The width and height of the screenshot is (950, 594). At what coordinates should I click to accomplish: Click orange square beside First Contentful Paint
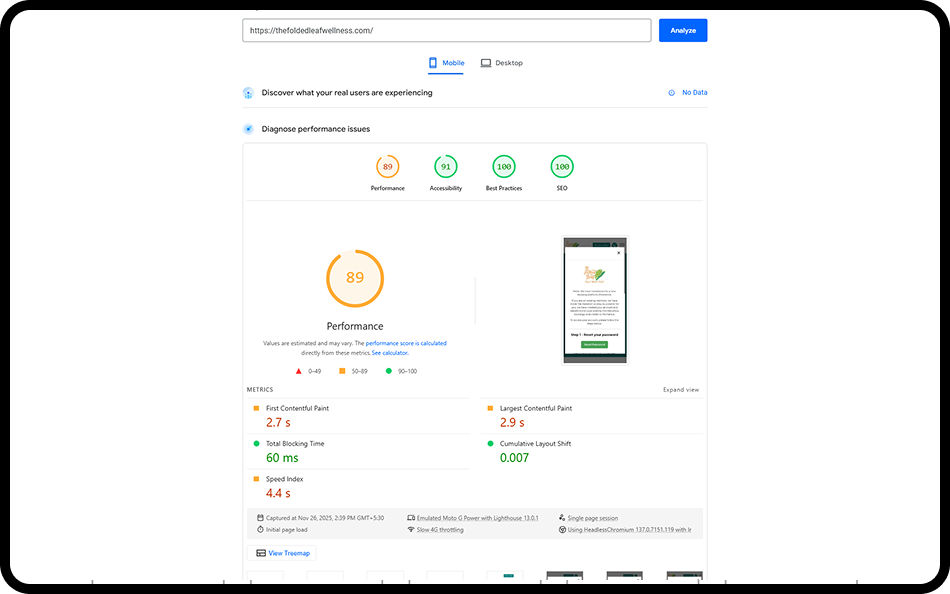pos(256,409)
